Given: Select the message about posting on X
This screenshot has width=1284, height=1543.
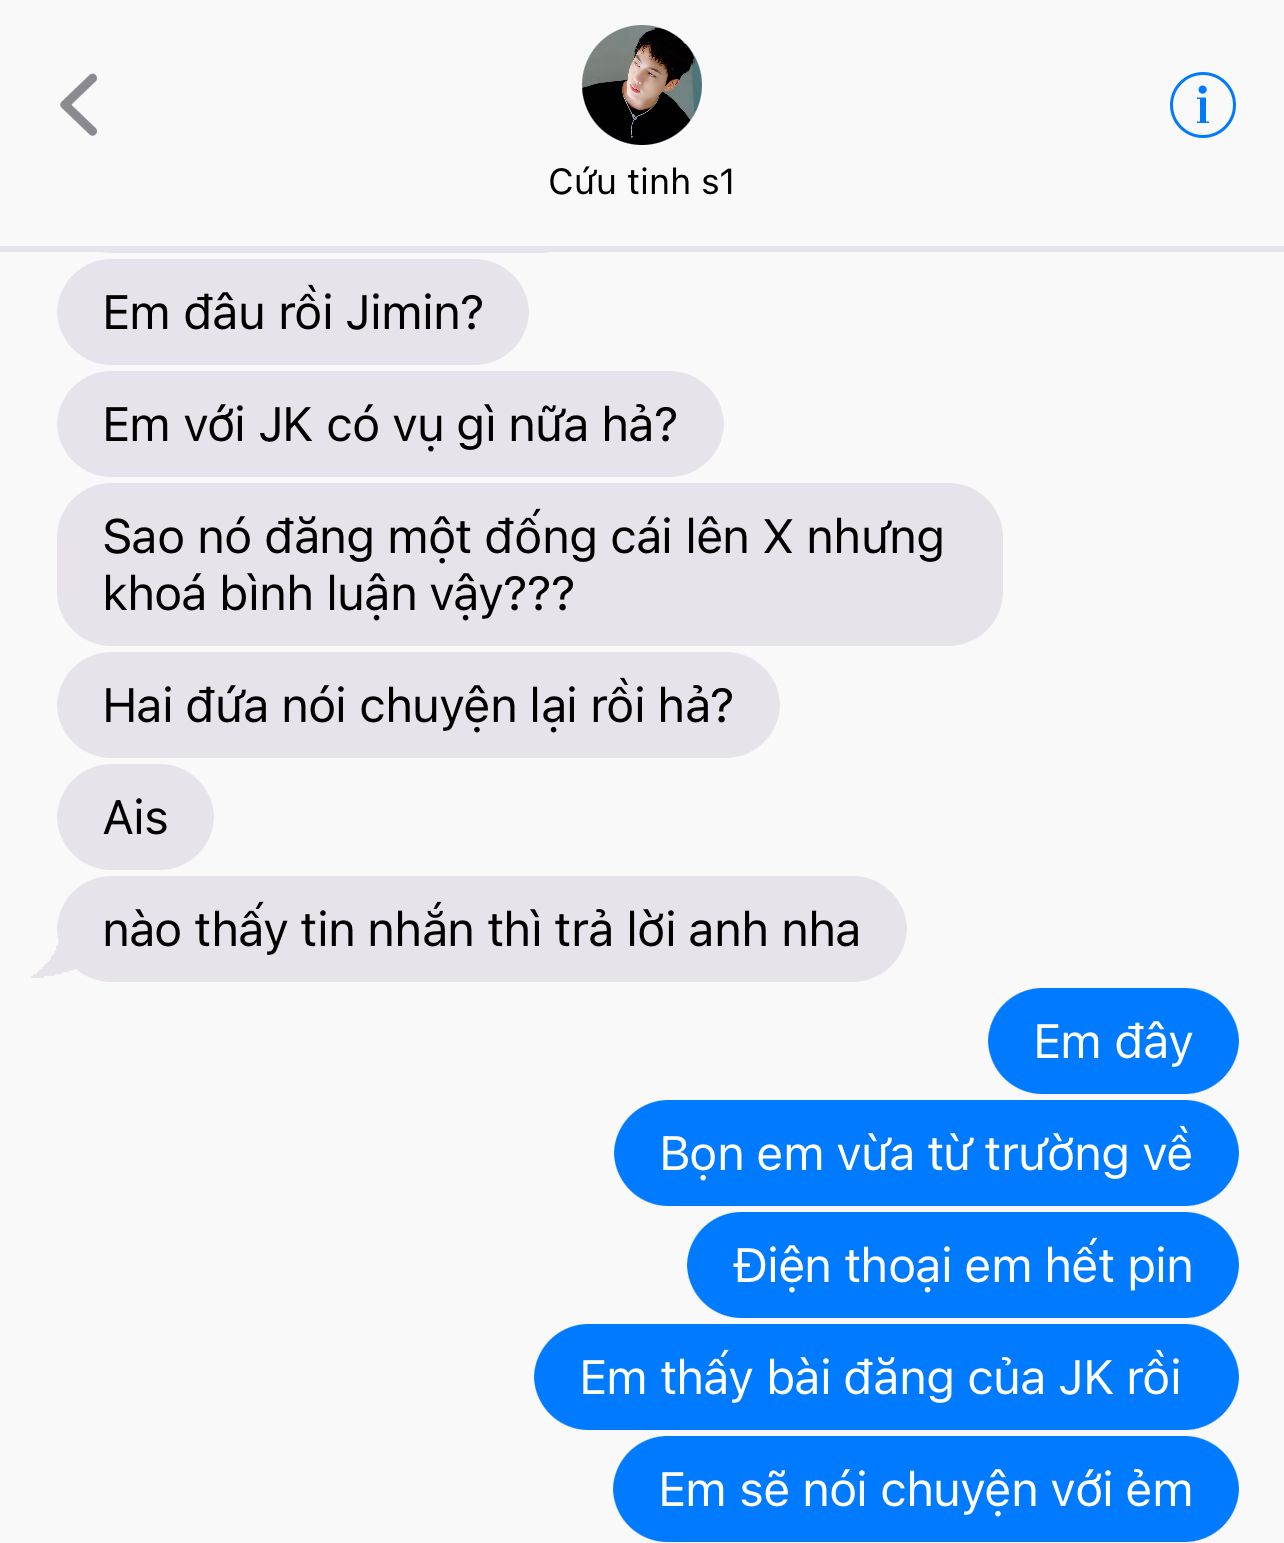Looking at the screenshot, I should point(530,565).
